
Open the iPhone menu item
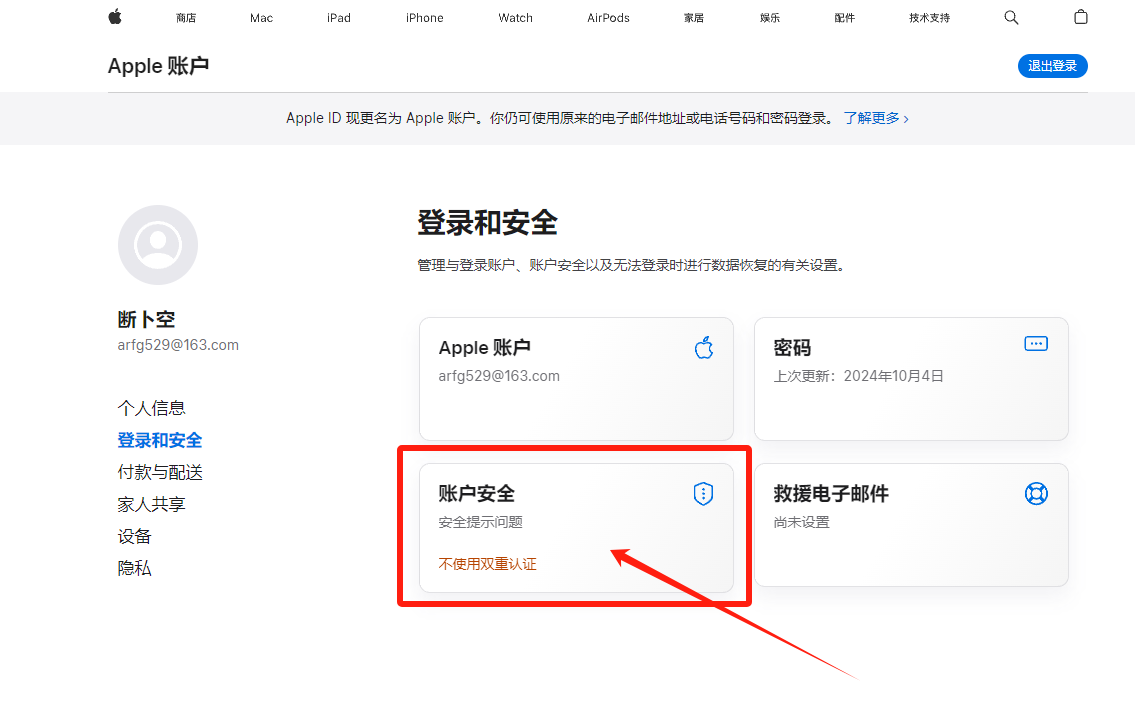425,18
